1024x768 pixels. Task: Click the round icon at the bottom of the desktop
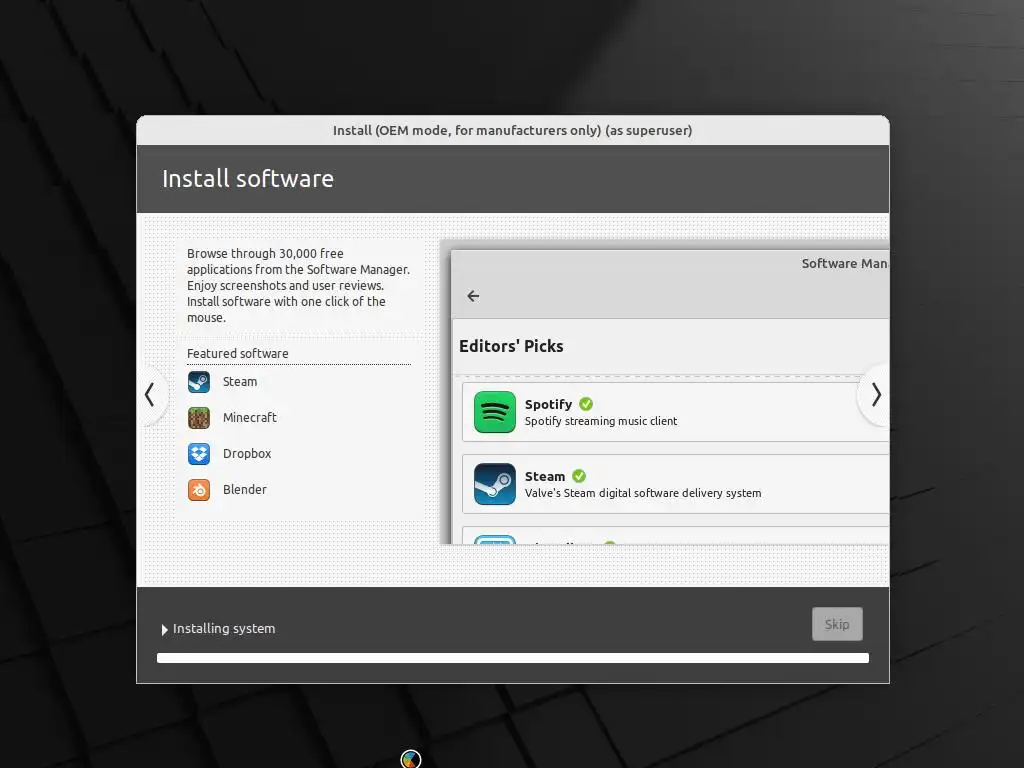pyautogui.click(x=411, y=760)
